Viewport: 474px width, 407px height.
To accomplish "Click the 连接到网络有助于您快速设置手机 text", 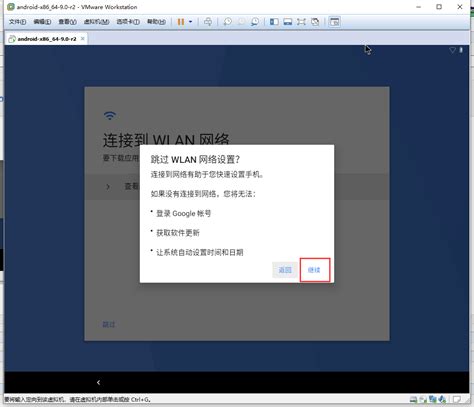I will pos(207,174).
